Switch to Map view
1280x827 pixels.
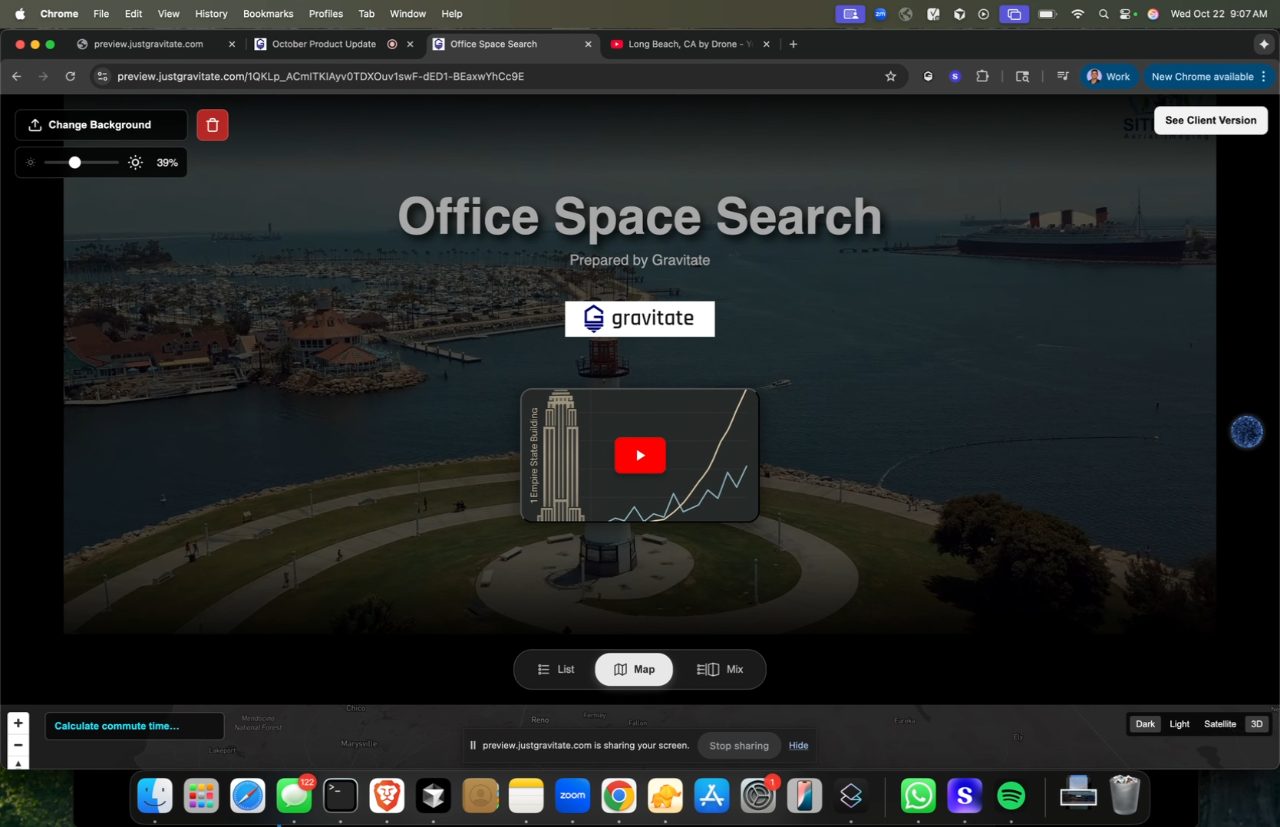(x=634, y=669)
